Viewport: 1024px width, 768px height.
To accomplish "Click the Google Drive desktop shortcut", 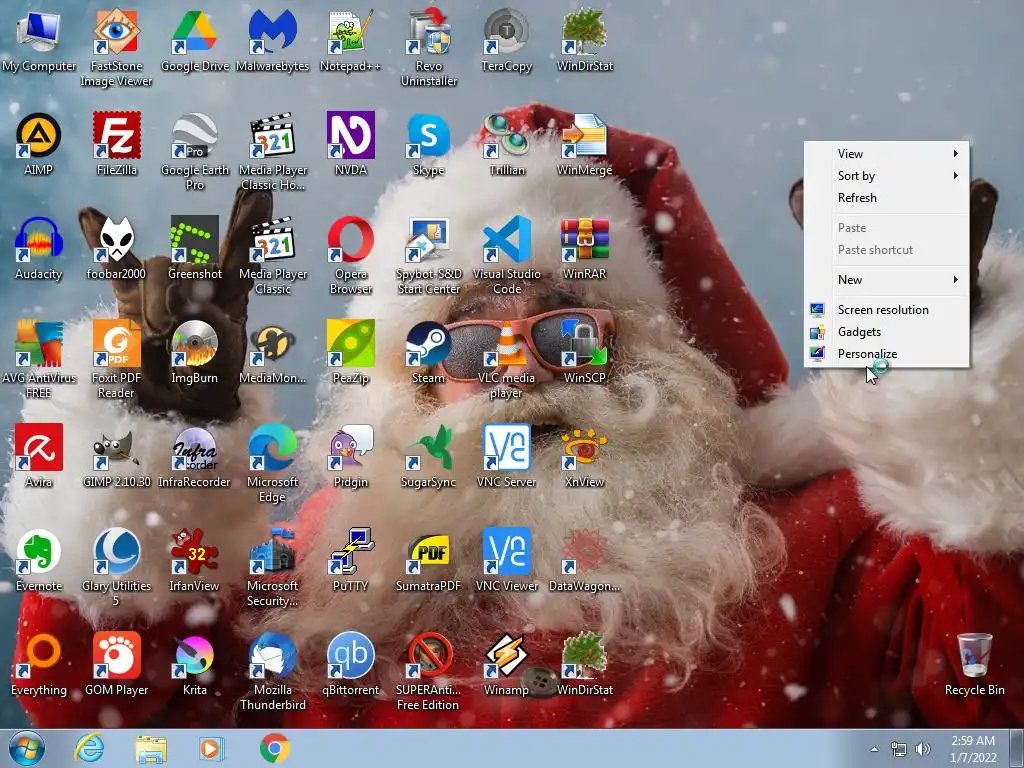I will [195, 40].
